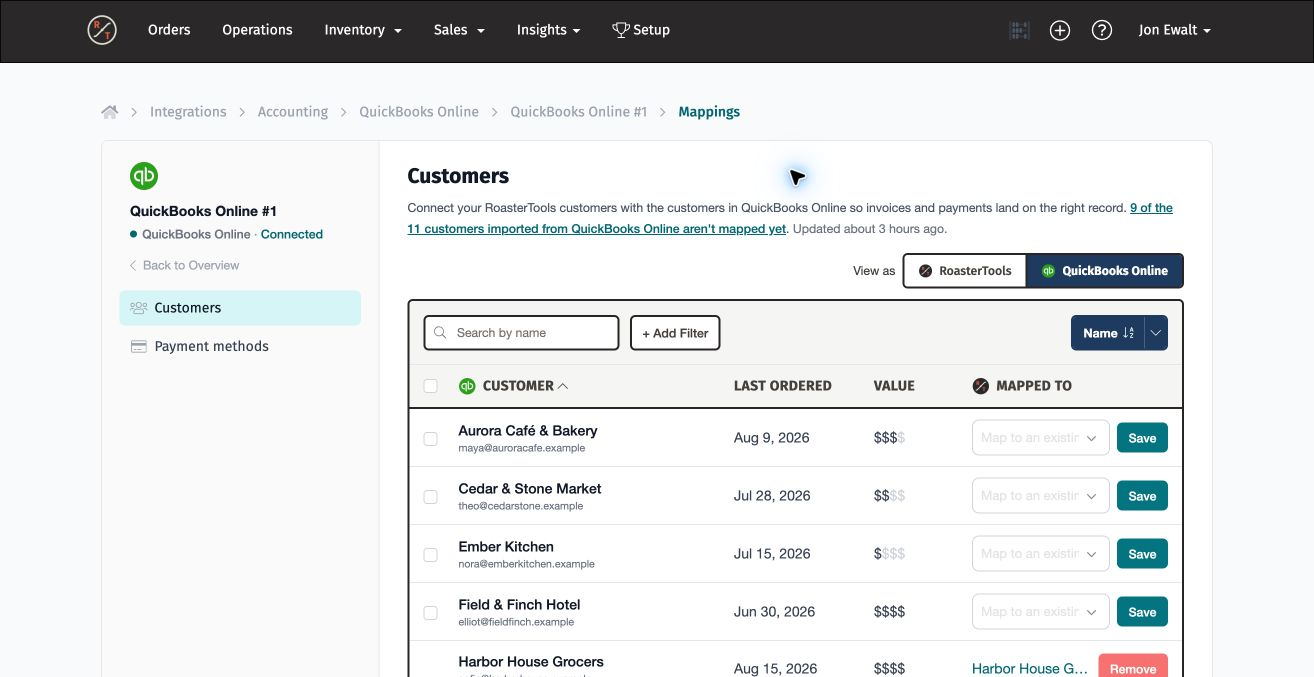
Task: Click QuickBooks icon in Customer column header
Action: [466, 386]
